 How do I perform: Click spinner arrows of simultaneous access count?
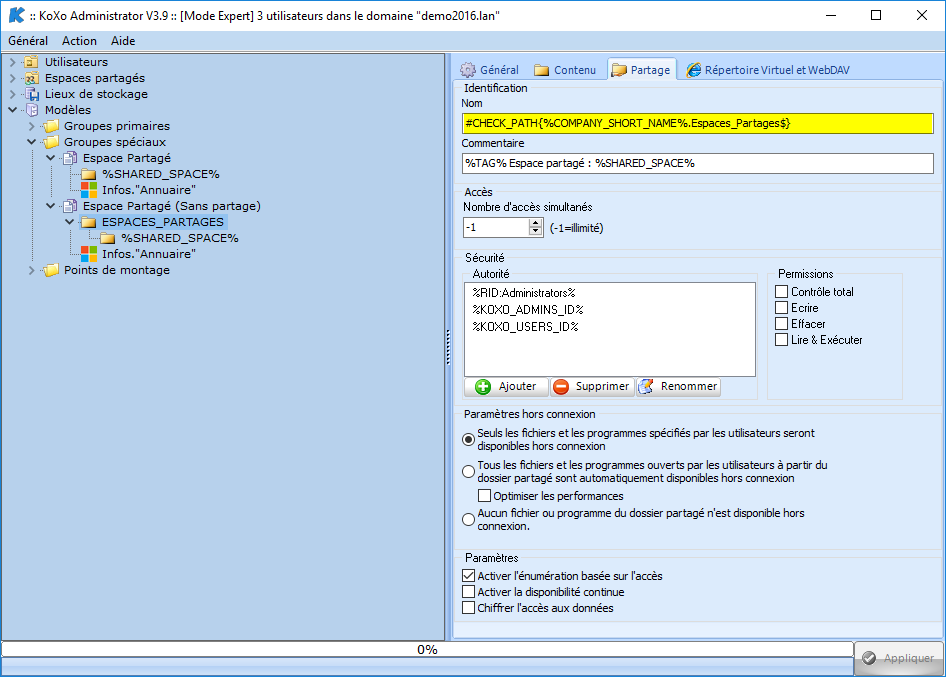click(x=535, y=227)
